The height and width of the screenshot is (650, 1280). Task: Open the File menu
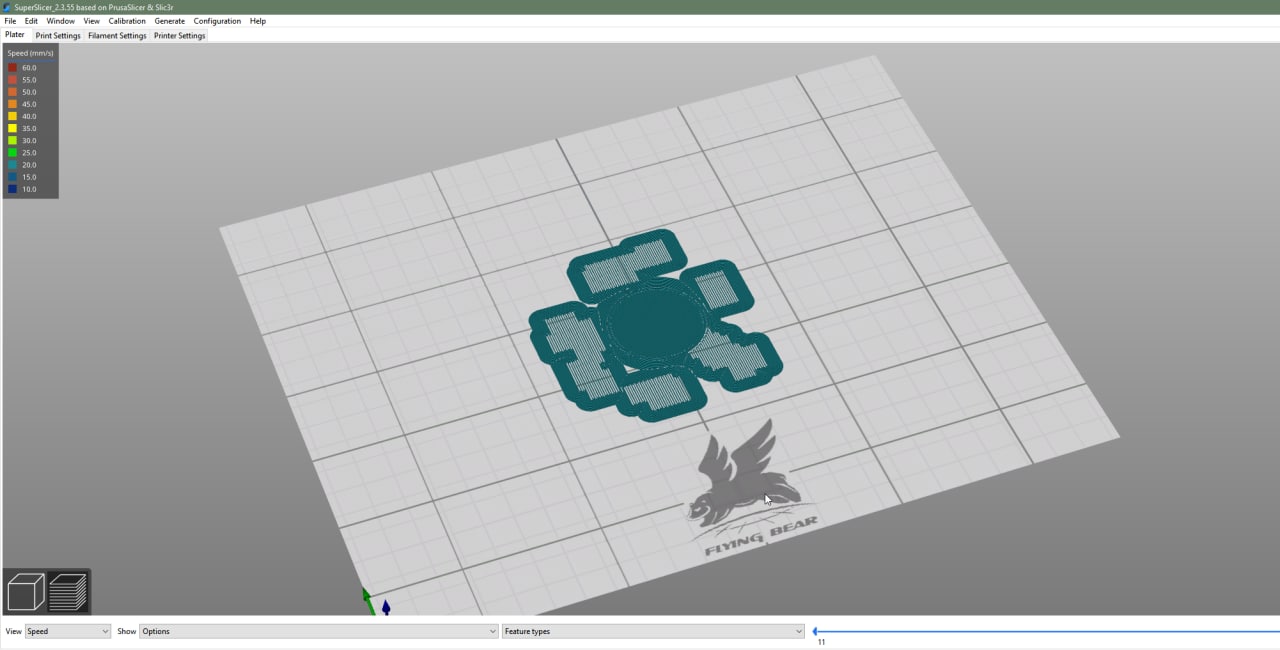[x=10, y=21]
